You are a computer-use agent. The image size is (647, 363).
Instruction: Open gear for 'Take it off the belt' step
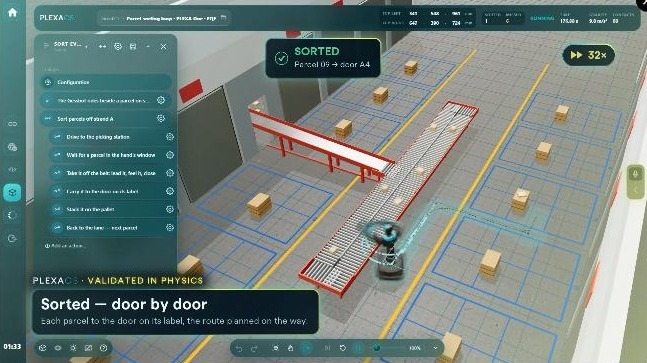(170, 173)
